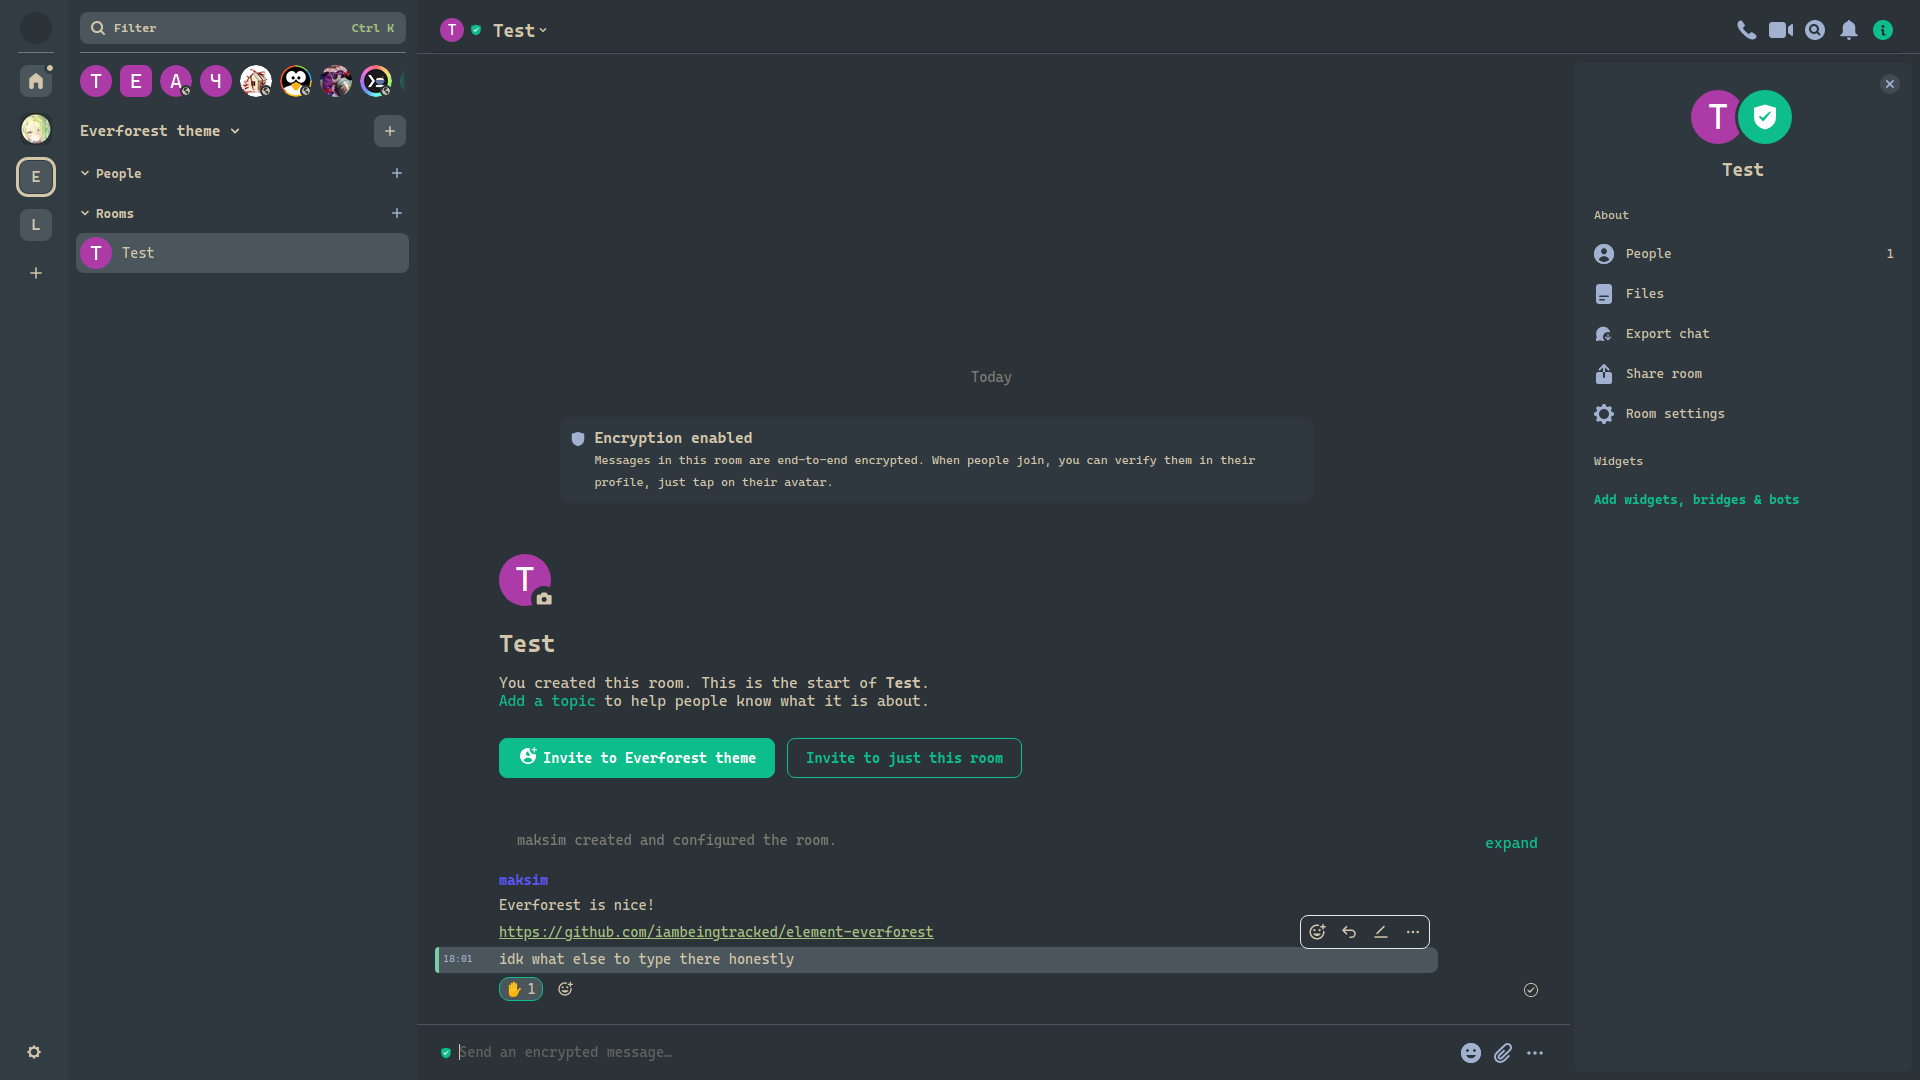Expand the collapsed room messages

pos(1511,843)
